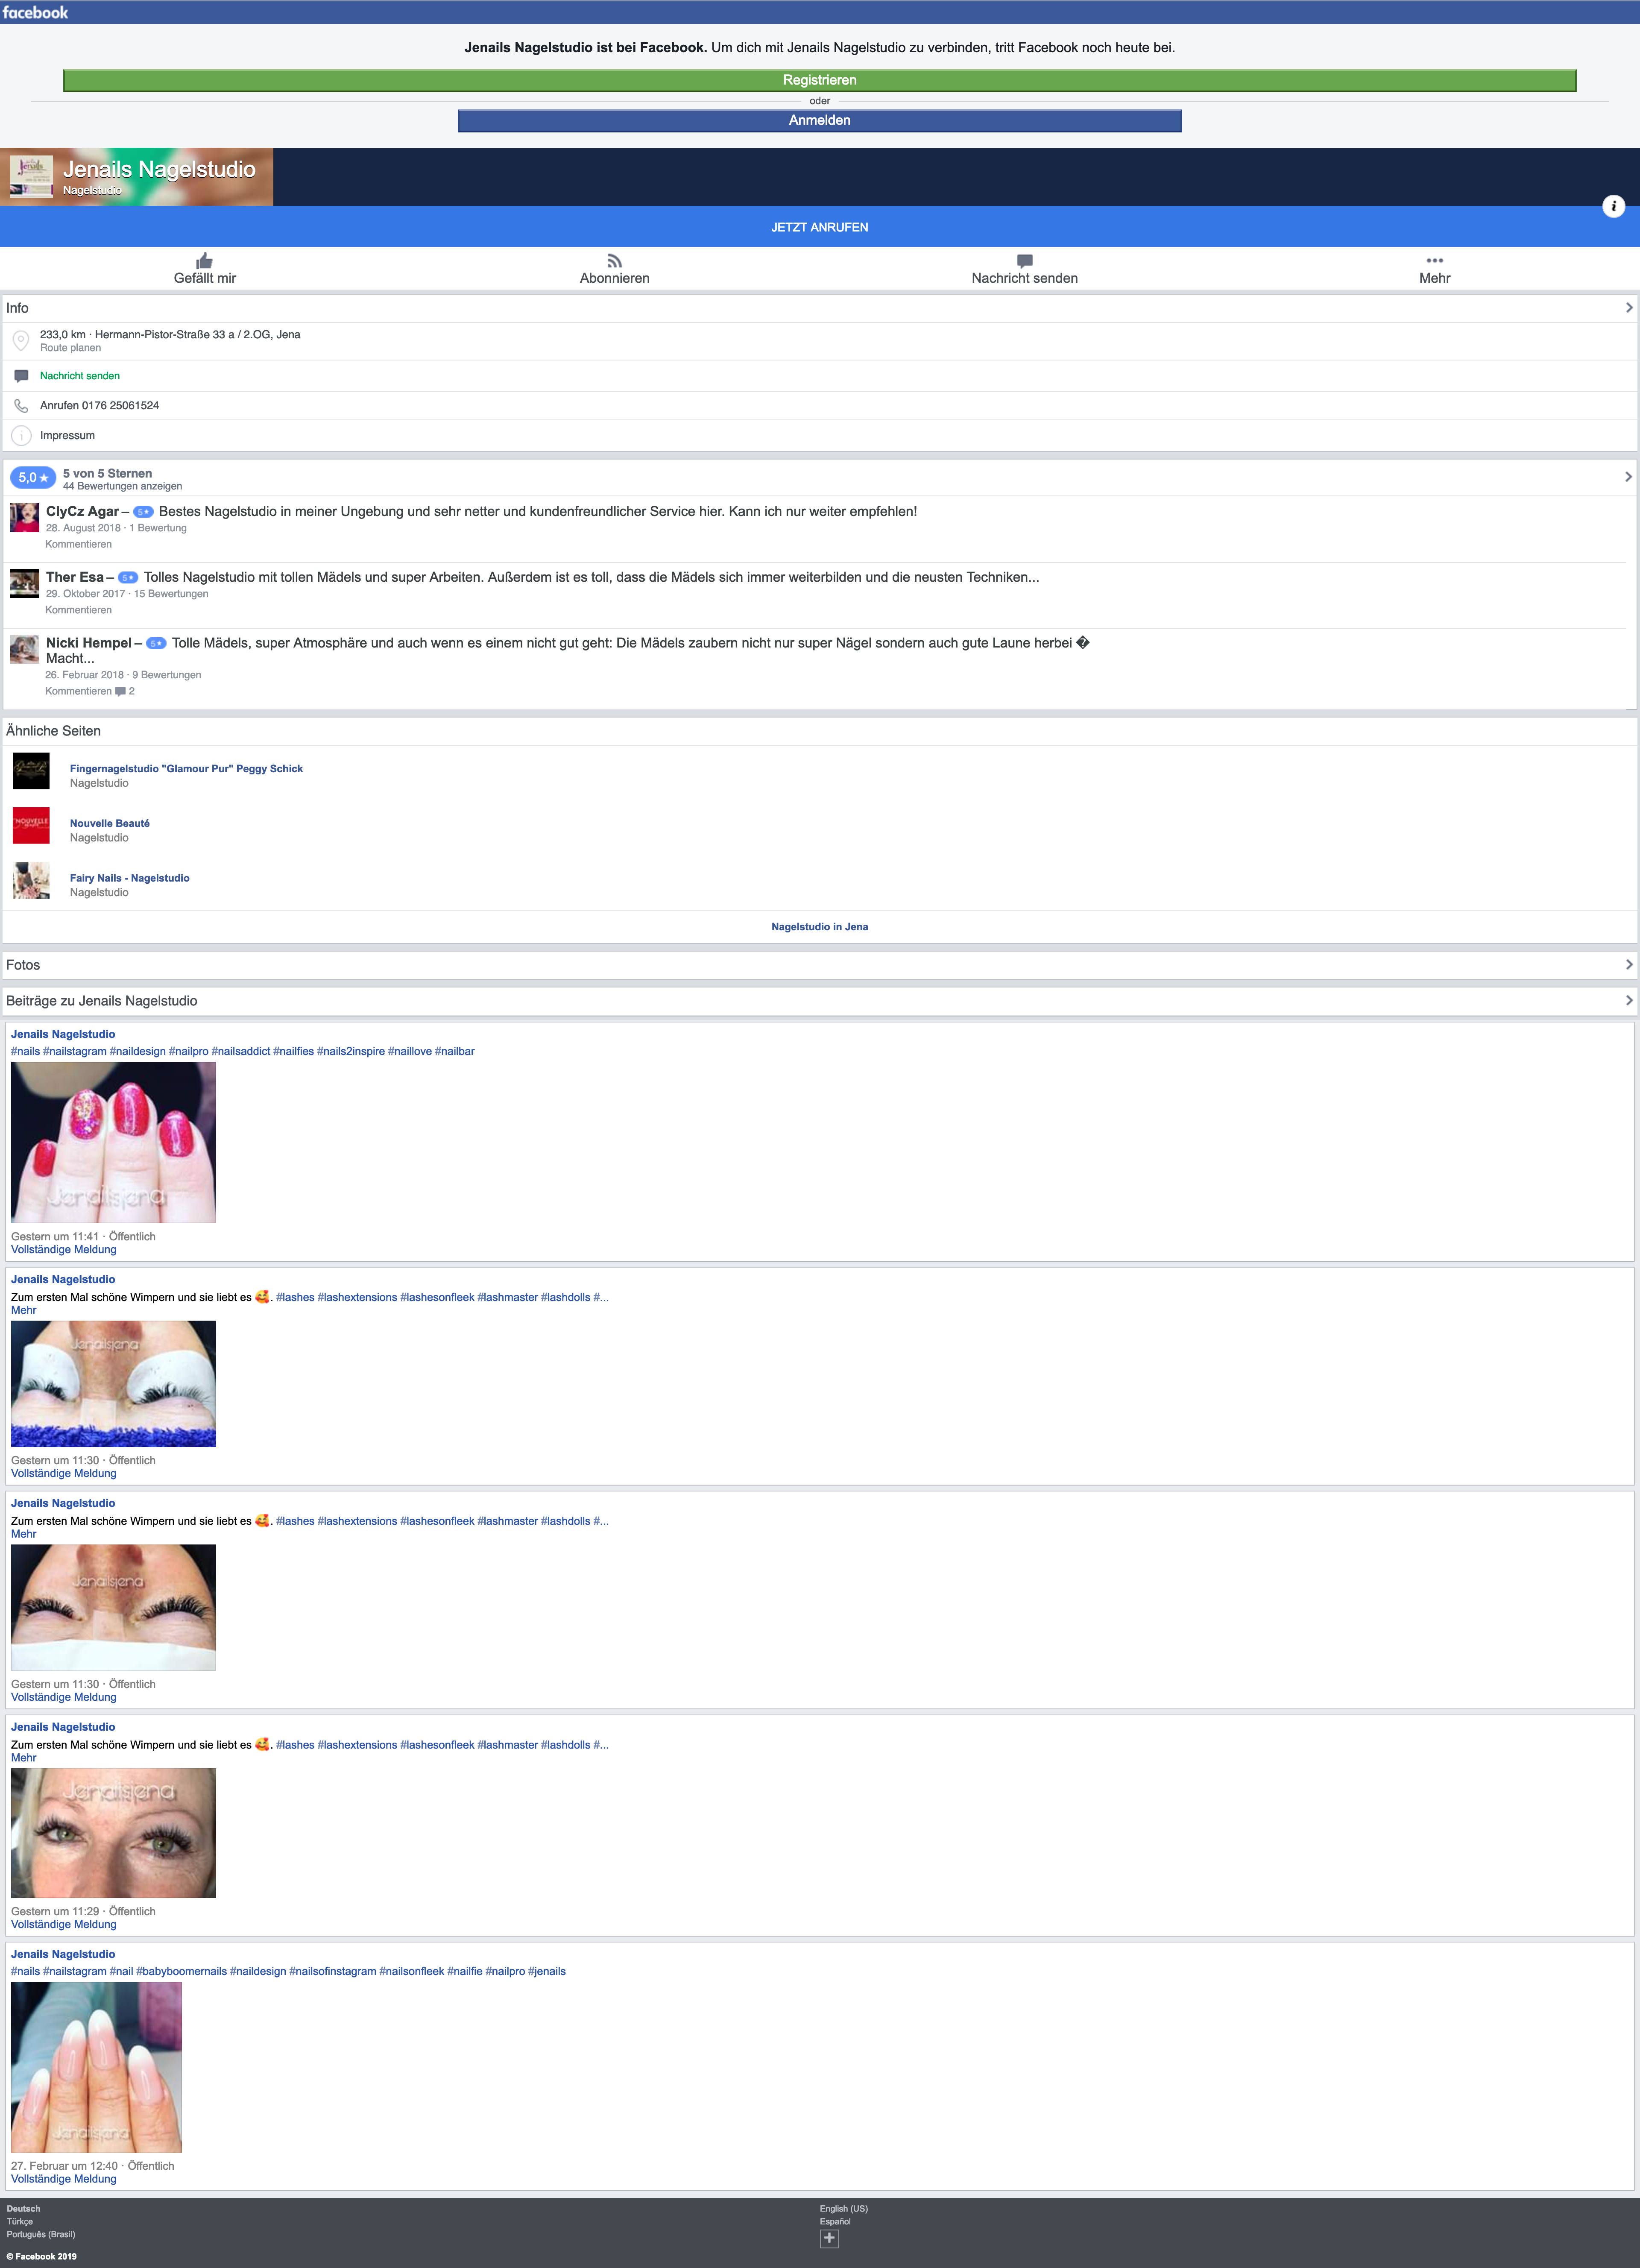Click the #babyboomernails hashtag
1640x2268 pixels.
[181, 1972]
